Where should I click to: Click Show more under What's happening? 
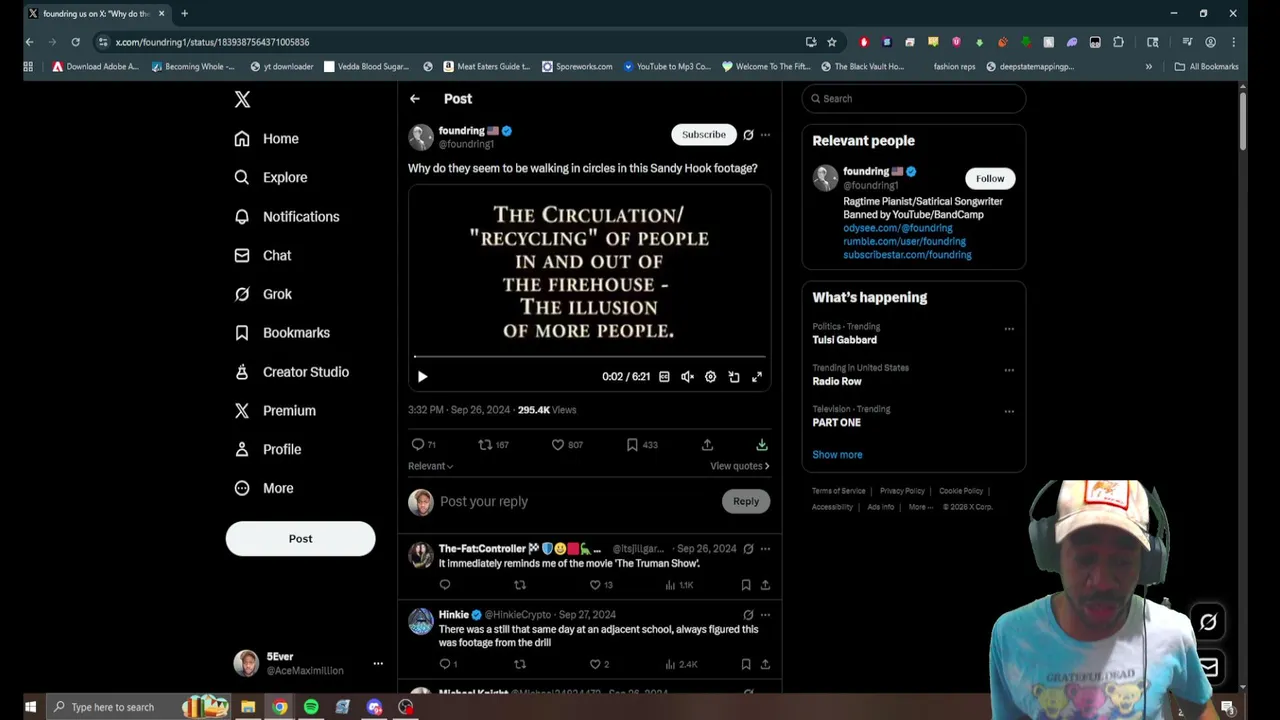point(837,455)
